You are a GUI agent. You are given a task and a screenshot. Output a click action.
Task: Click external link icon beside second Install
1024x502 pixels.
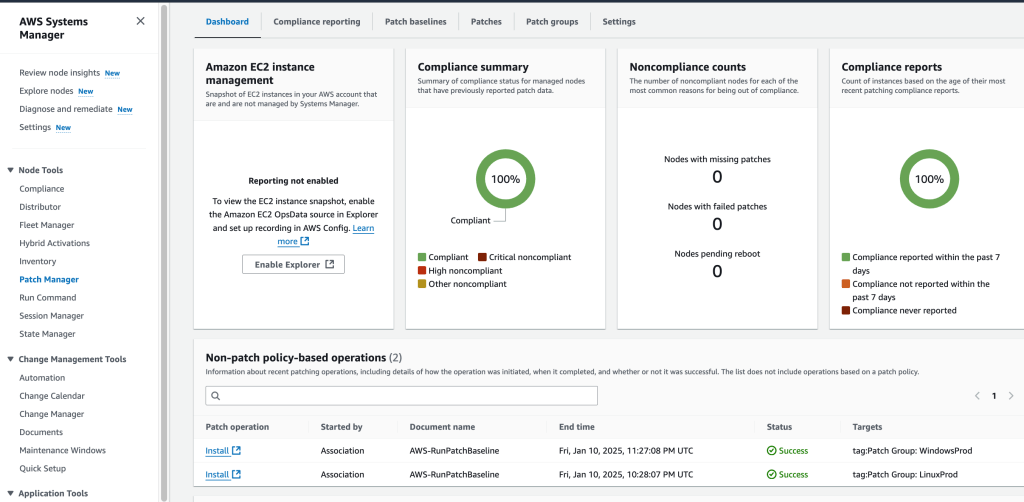point(236,475)
